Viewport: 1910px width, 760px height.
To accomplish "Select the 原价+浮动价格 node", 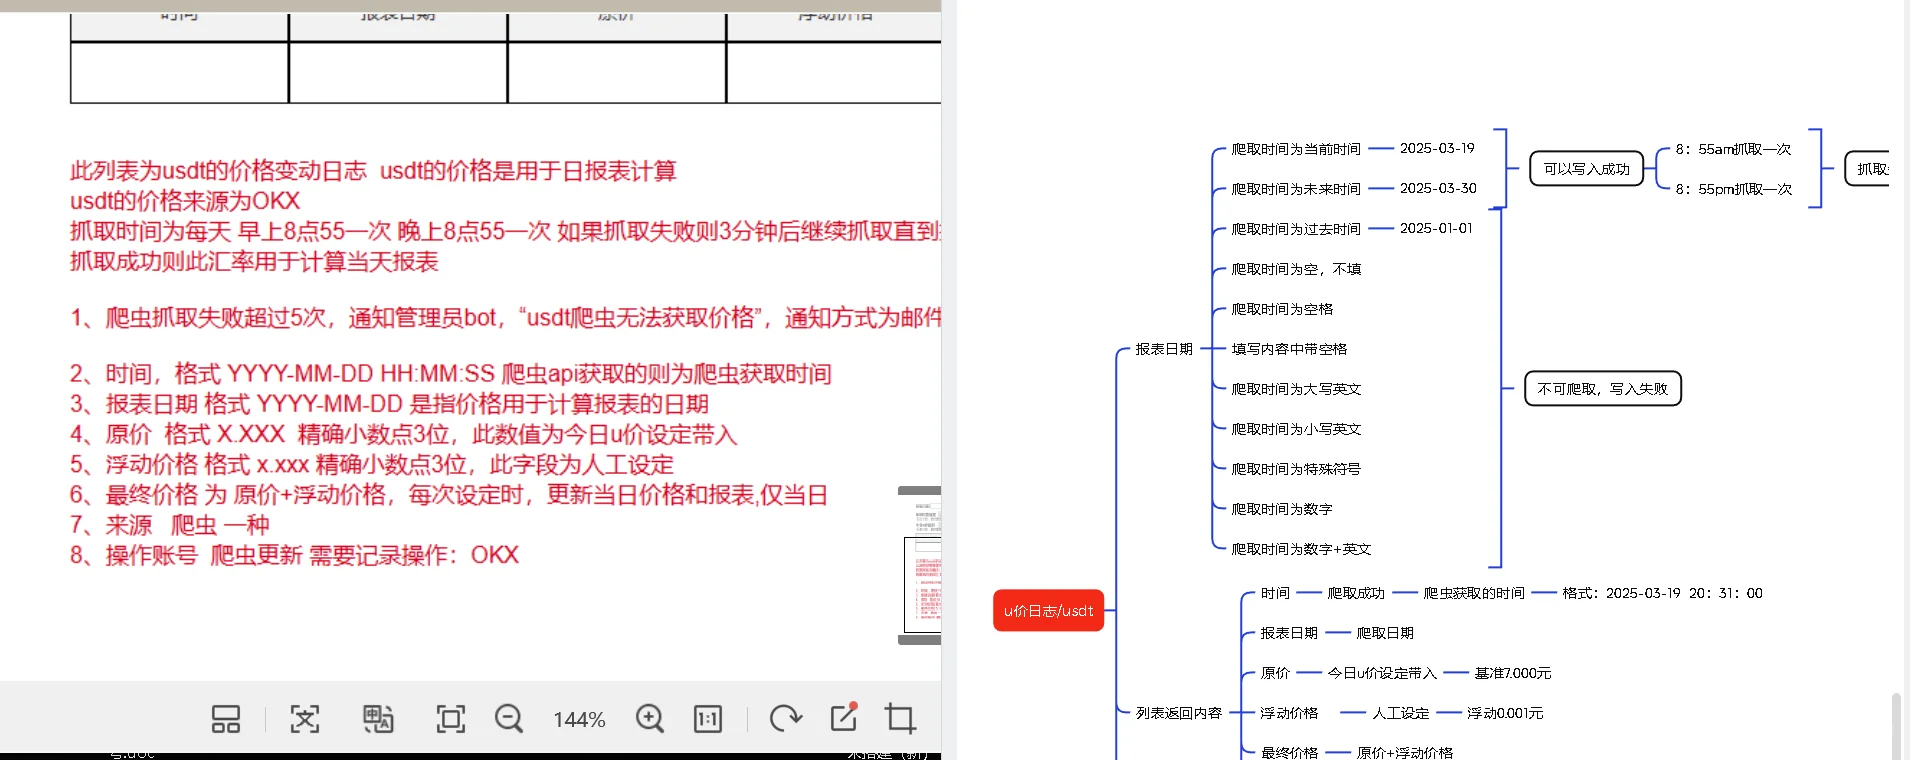I will [x=1404, y=752].
